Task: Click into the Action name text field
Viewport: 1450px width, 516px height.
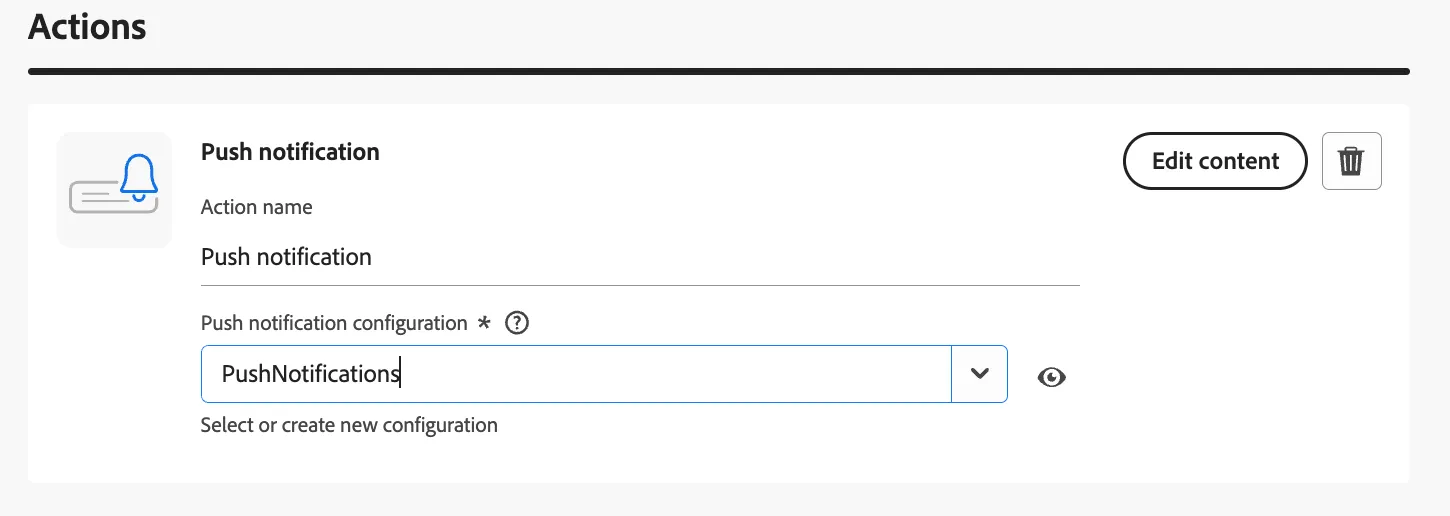Action: coord(640,257)
